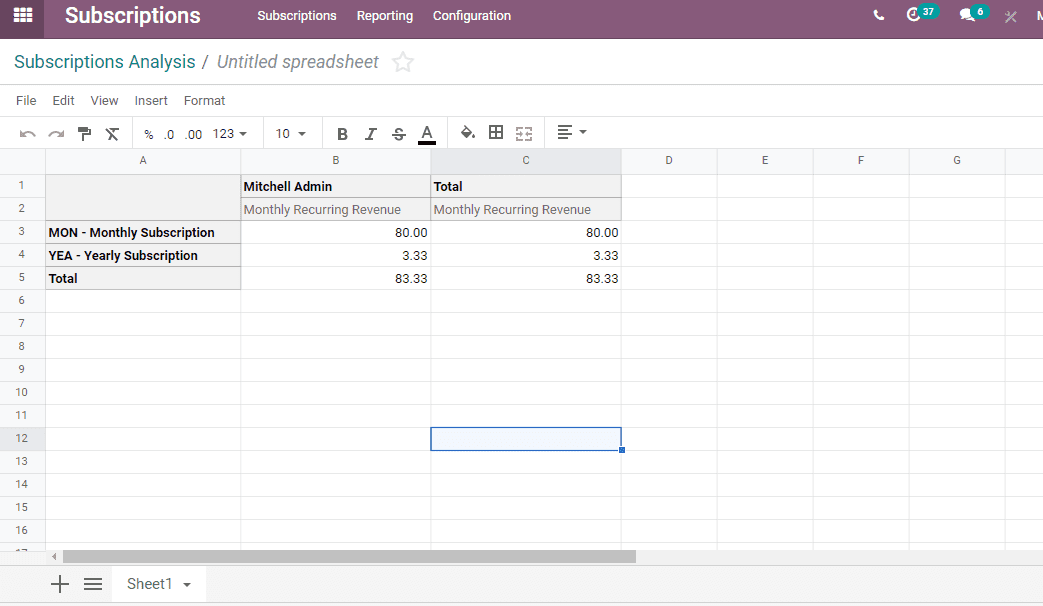The height and width of the screenshot is (606, 1043).
Task: Switch to the Reporting tab
Action: click(x=385, y=16)
